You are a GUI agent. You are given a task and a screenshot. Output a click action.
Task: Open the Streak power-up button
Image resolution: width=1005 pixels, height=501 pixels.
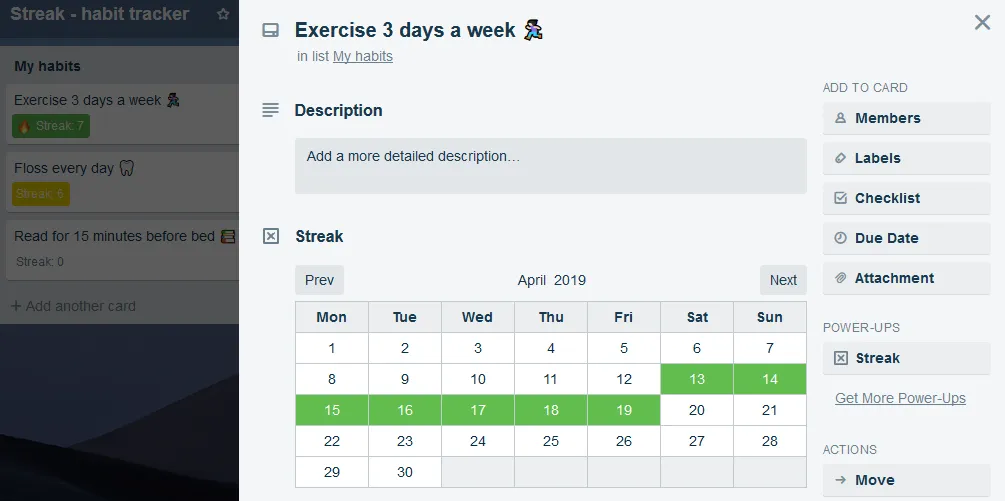click(906, 358)
